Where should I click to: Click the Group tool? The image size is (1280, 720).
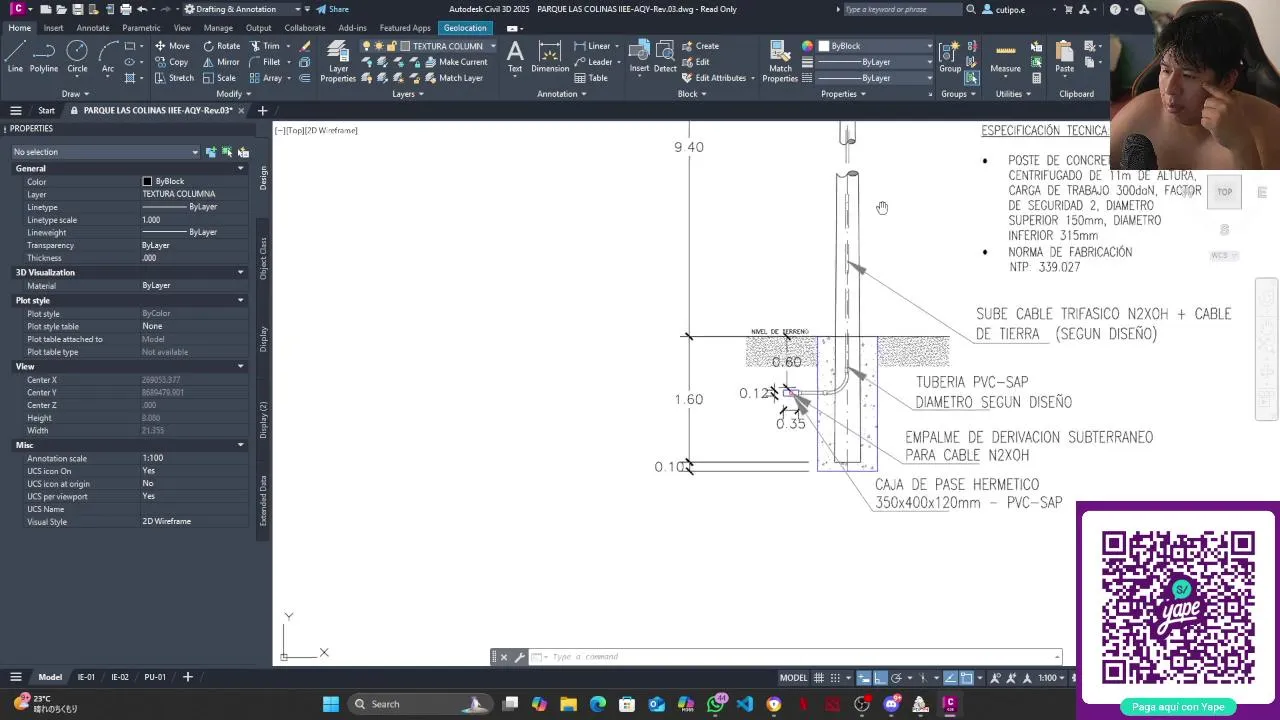tap(950, 57)
